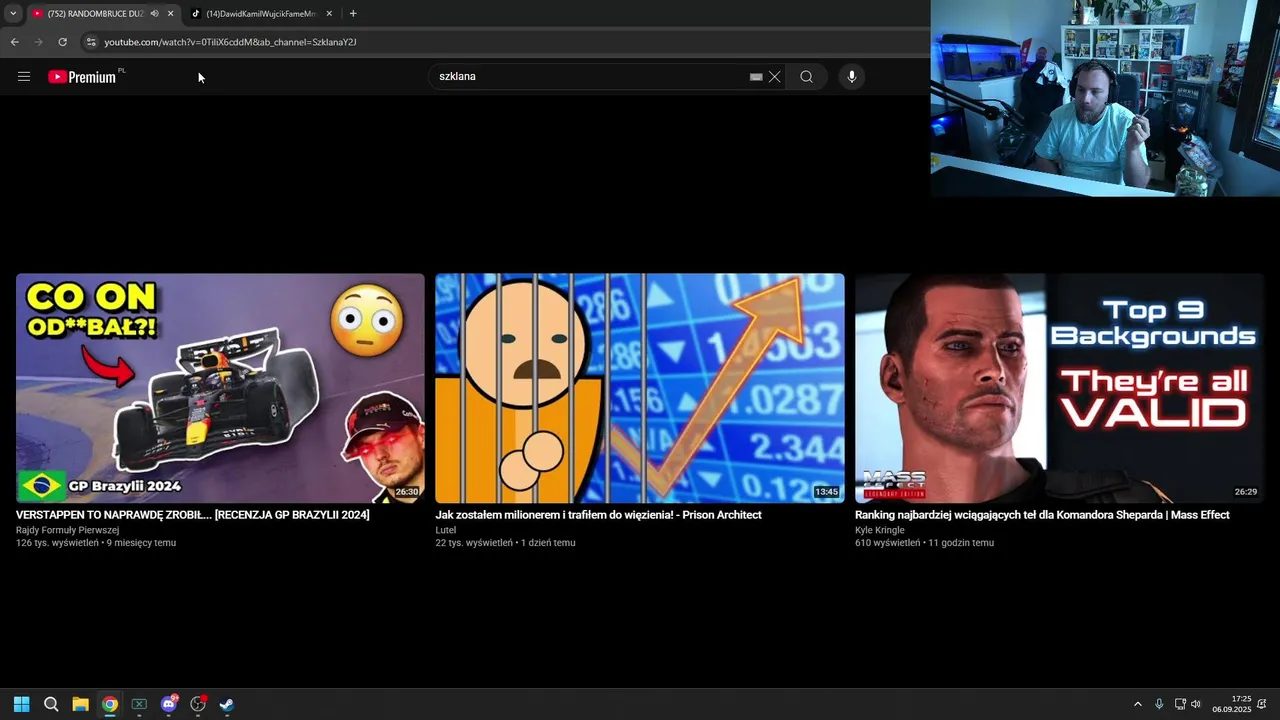Screen dimensions: 1280x720
Task: Open the clock showing 17:25
Action: (x=1232, y=704)
